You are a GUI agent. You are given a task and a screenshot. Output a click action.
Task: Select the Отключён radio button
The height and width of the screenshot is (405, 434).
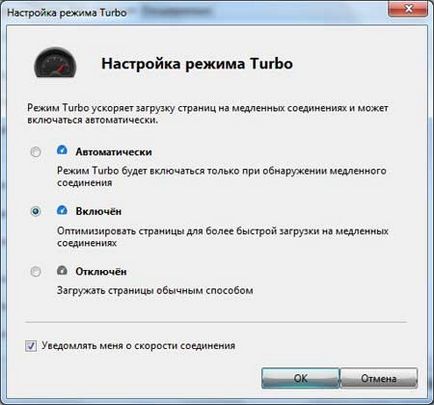pos(36,272)
